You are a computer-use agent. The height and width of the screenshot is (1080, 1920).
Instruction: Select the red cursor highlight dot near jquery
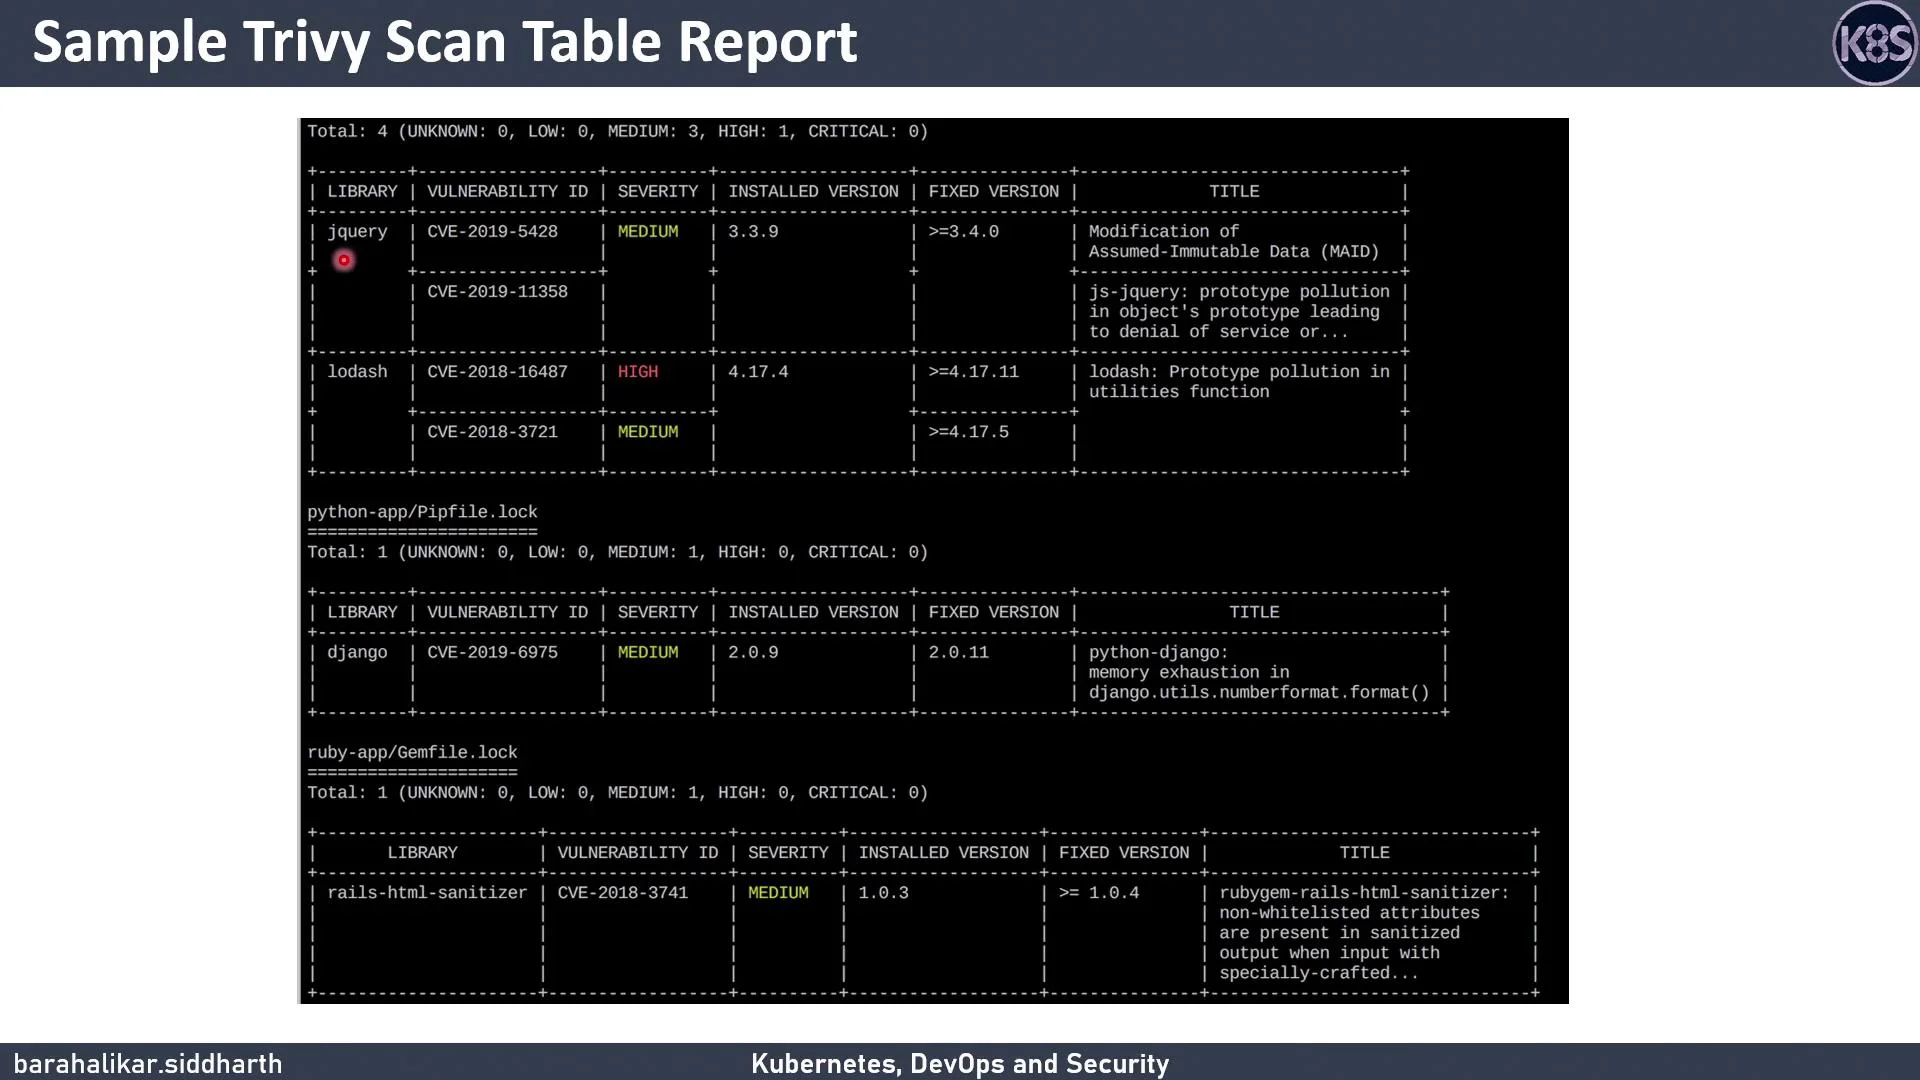point(343,260)
